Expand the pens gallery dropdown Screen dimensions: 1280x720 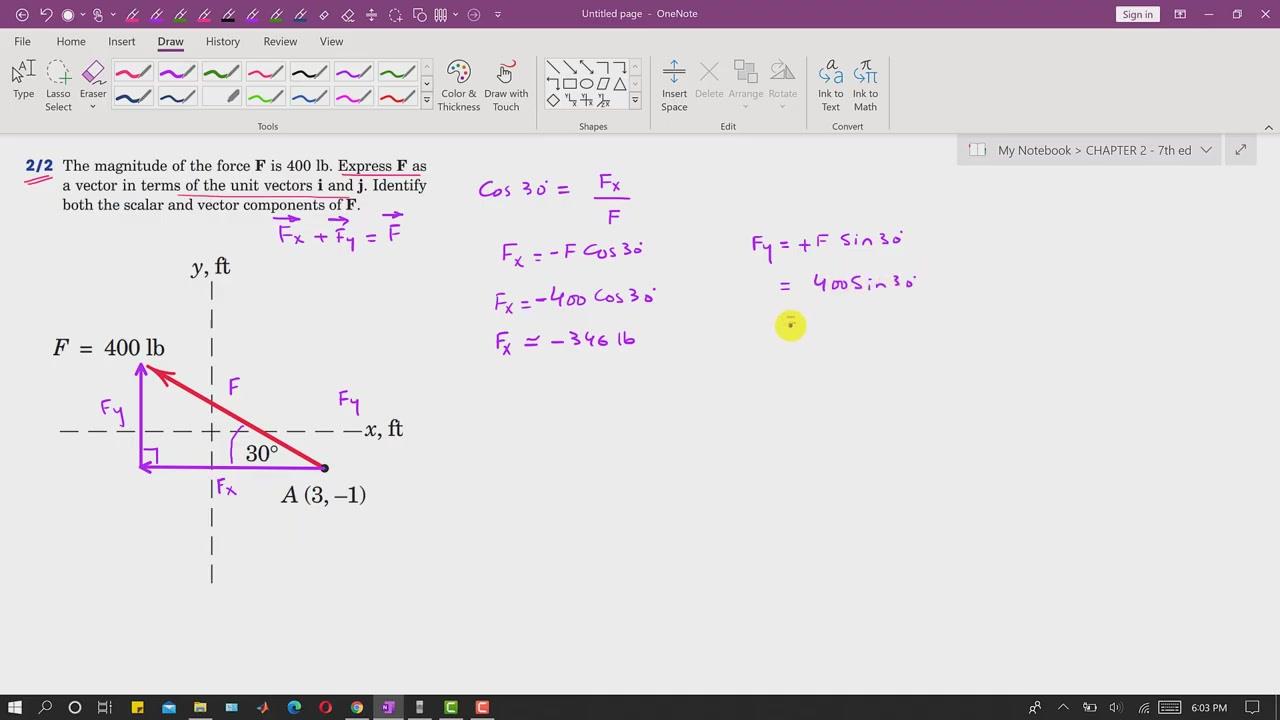click(427, 100)
